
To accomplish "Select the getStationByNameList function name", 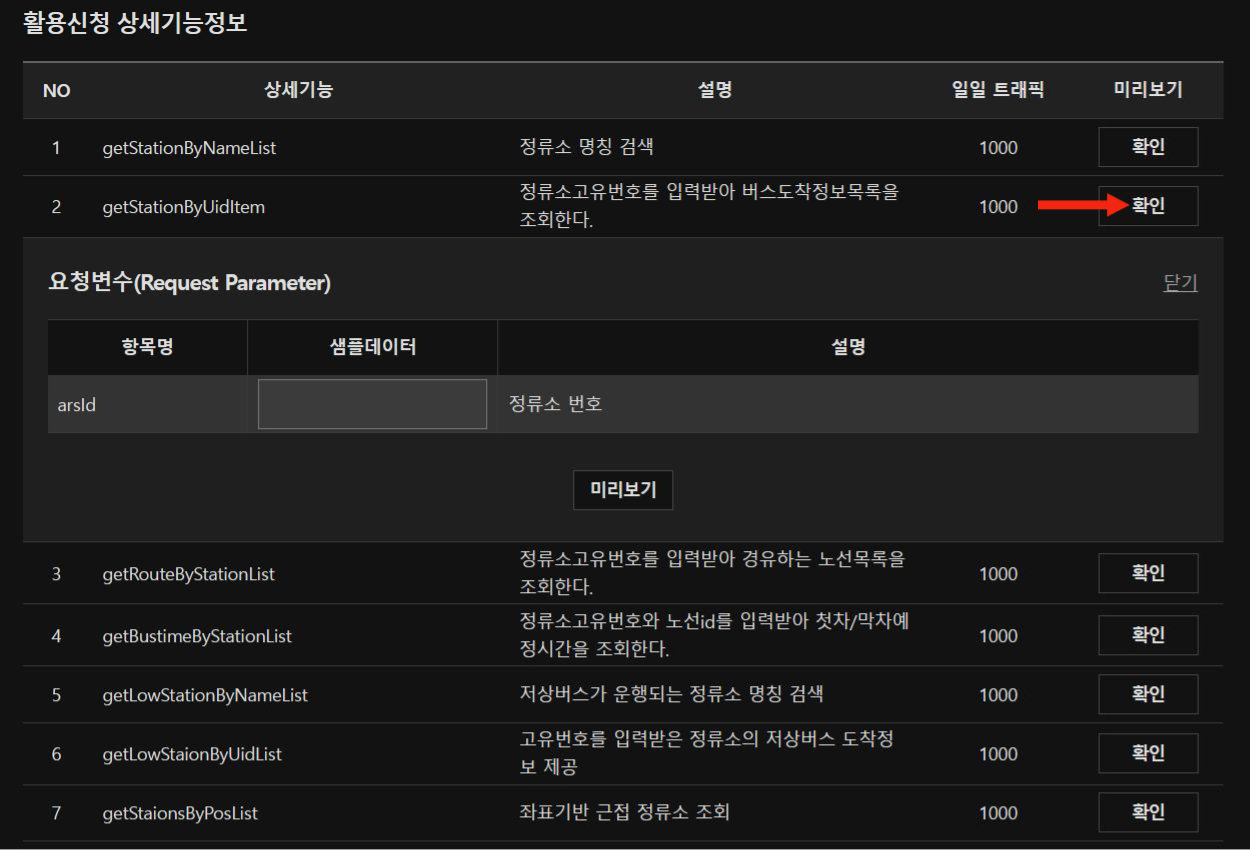I will click(x=189, y=148).
